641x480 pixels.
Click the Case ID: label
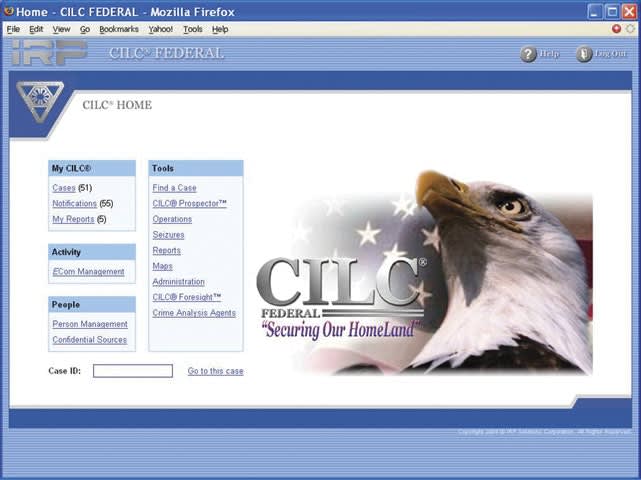point(65,371)
